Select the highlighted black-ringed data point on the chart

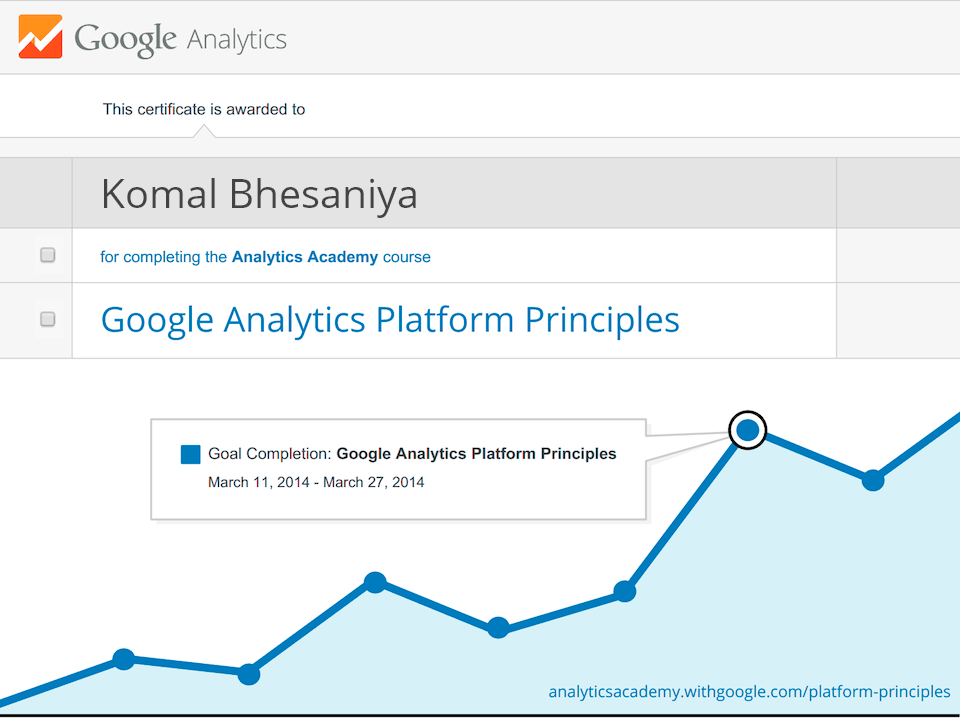coord(747,431)
